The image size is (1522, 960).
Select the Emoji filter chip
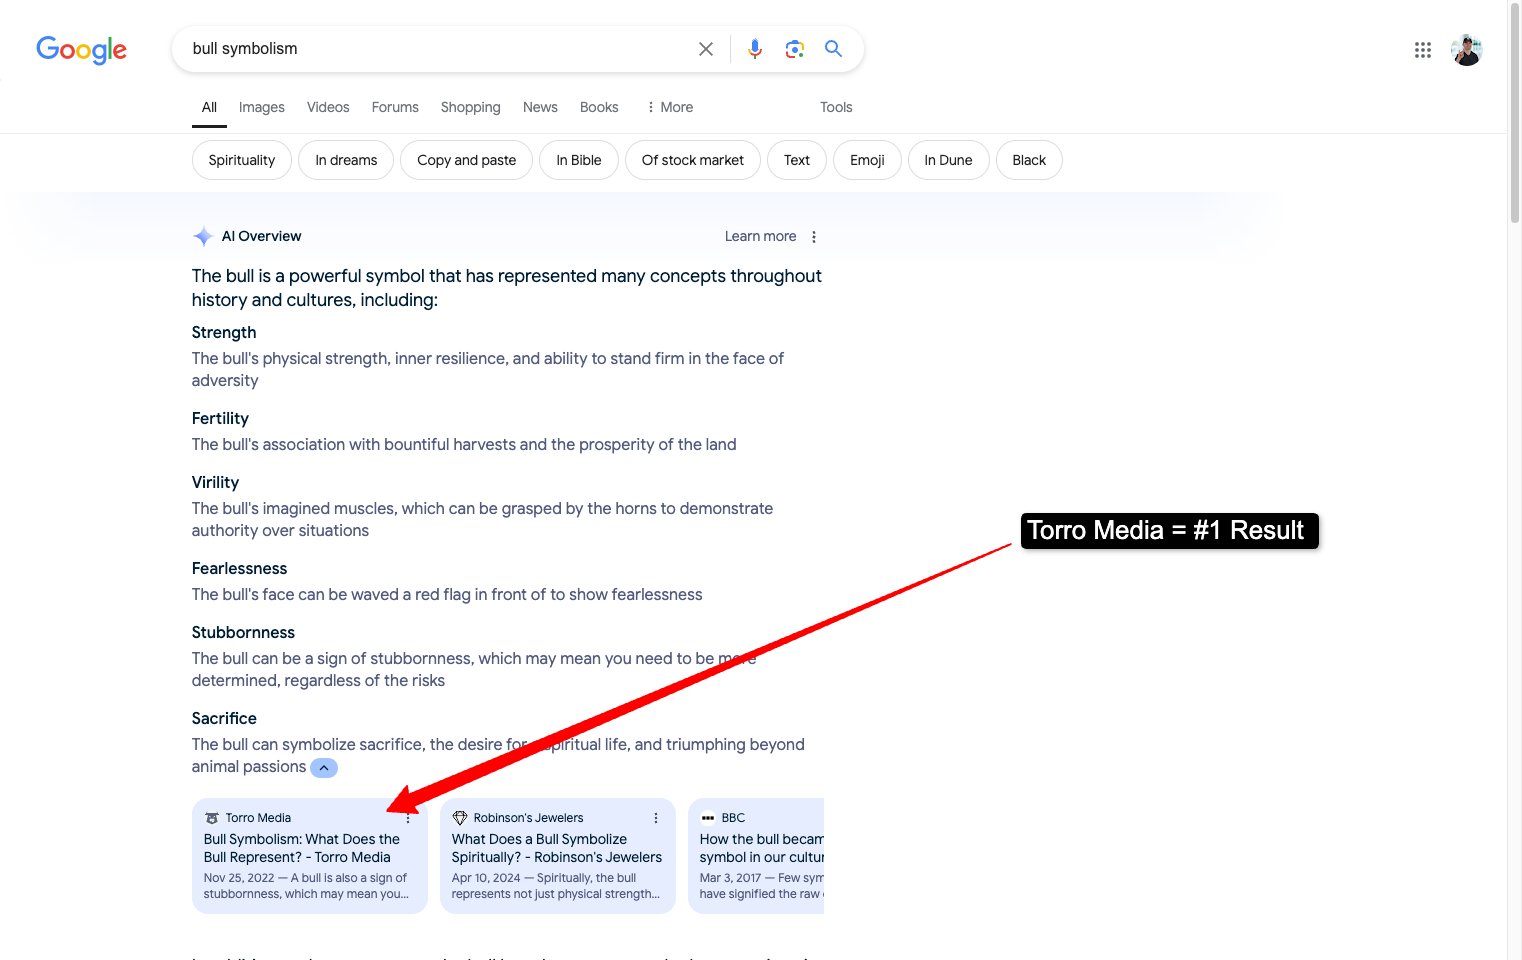[867, 160]
